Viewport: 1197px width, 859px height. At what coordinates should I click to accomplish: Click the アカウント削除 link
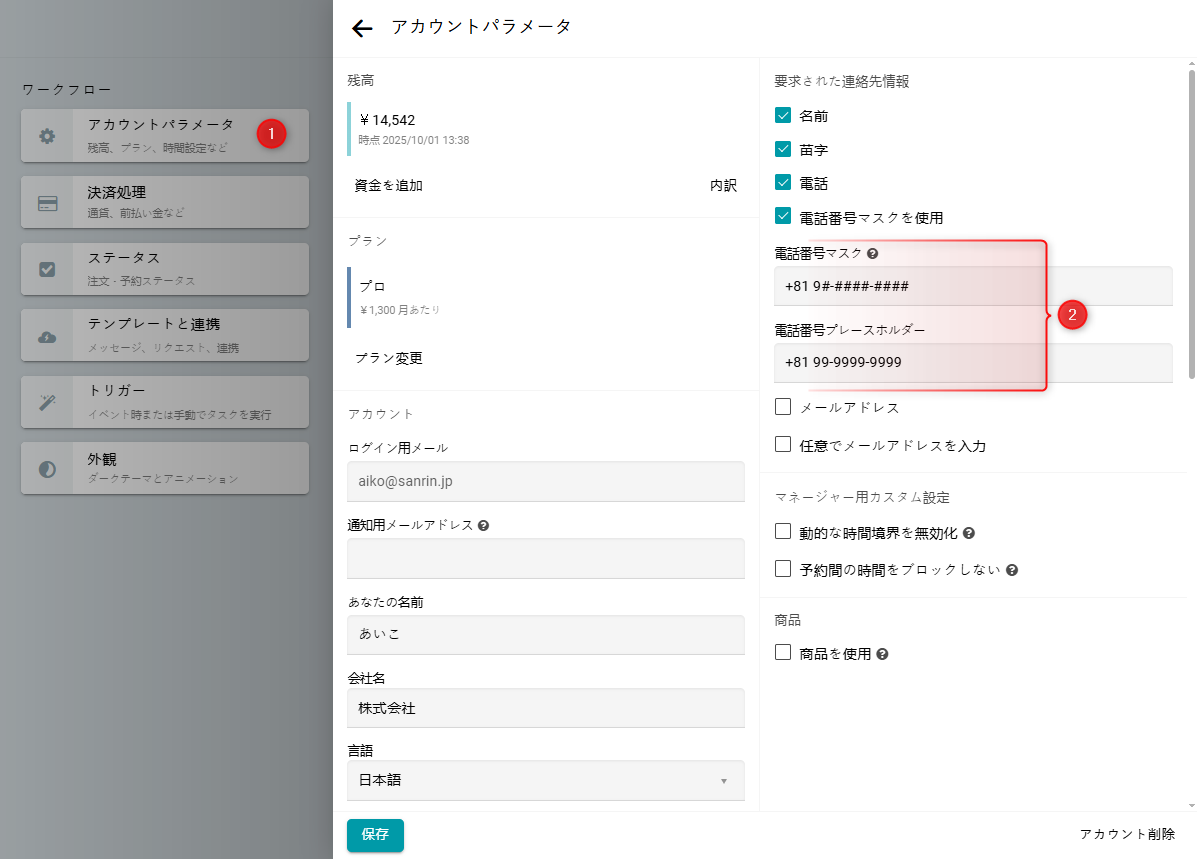click(1126, 834)
